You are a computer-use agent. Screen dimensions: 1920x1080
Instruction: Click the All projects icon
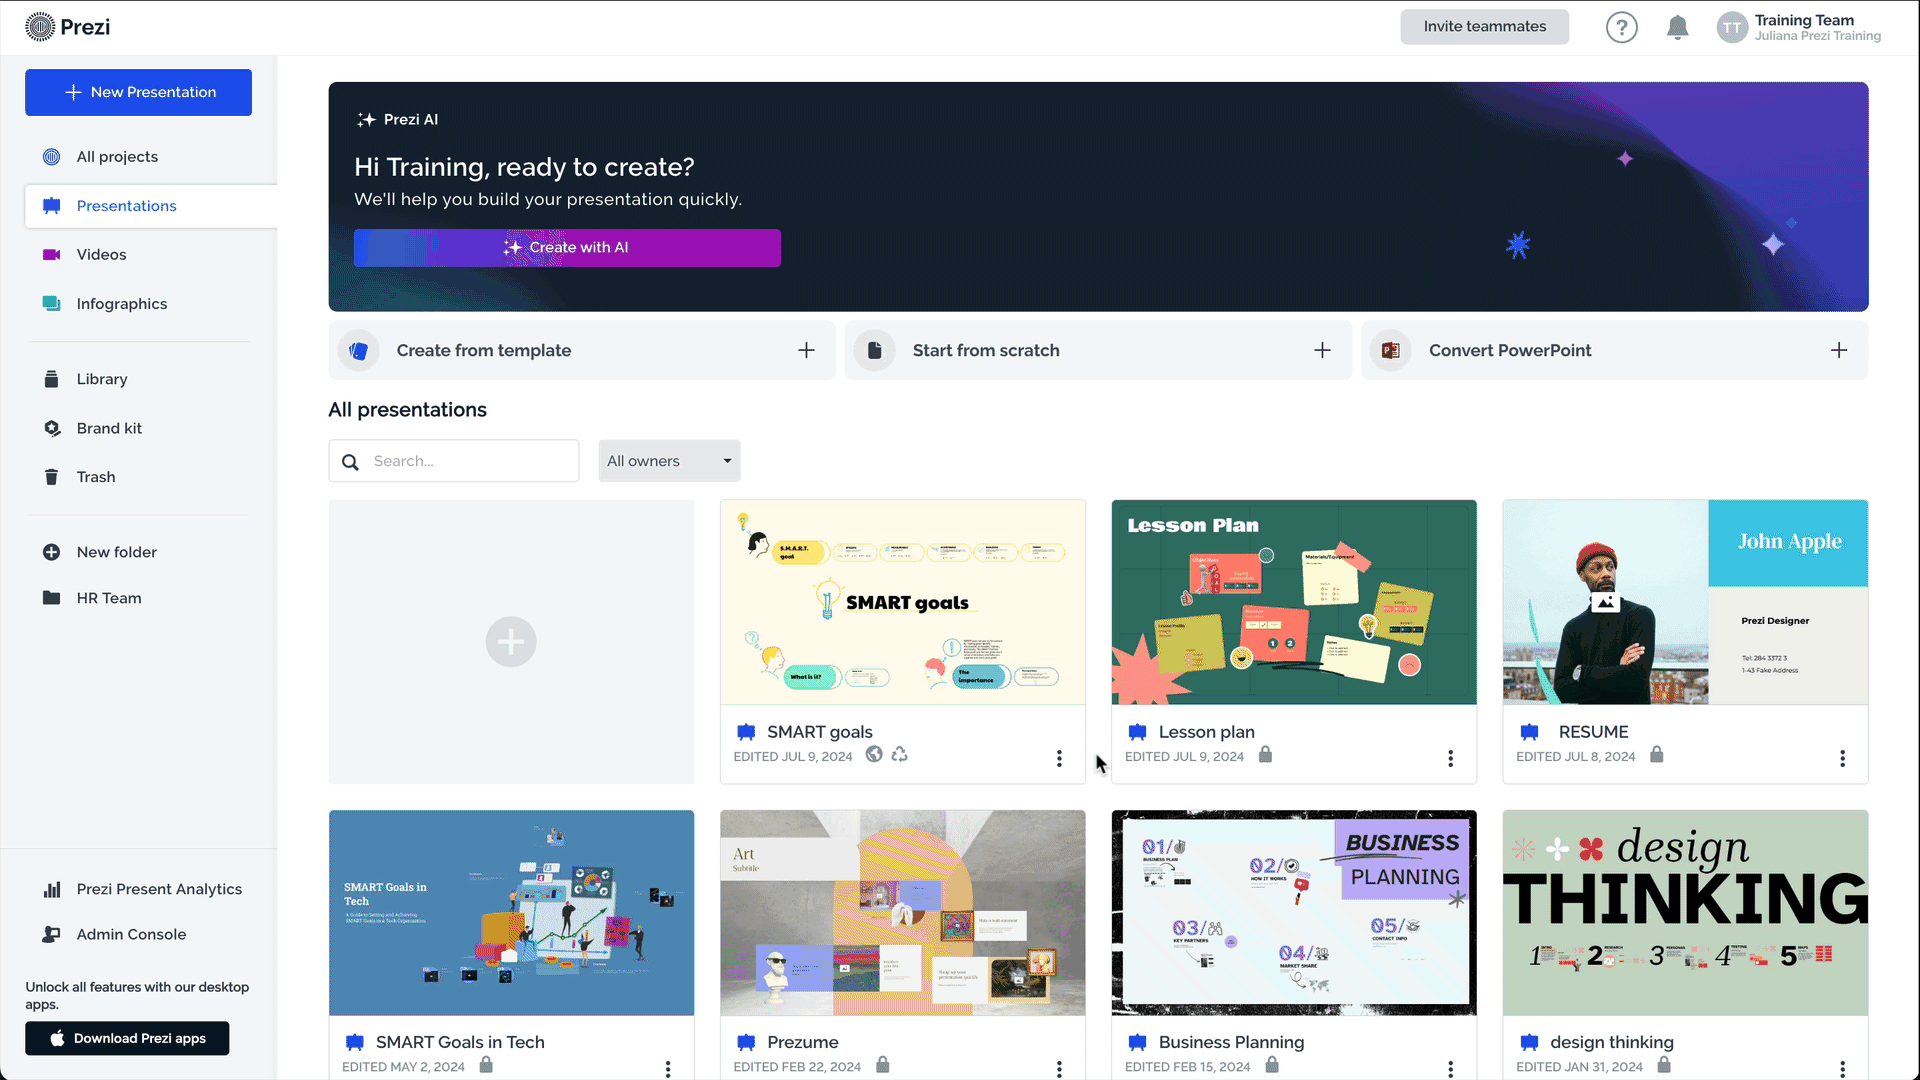coord(52,157)
